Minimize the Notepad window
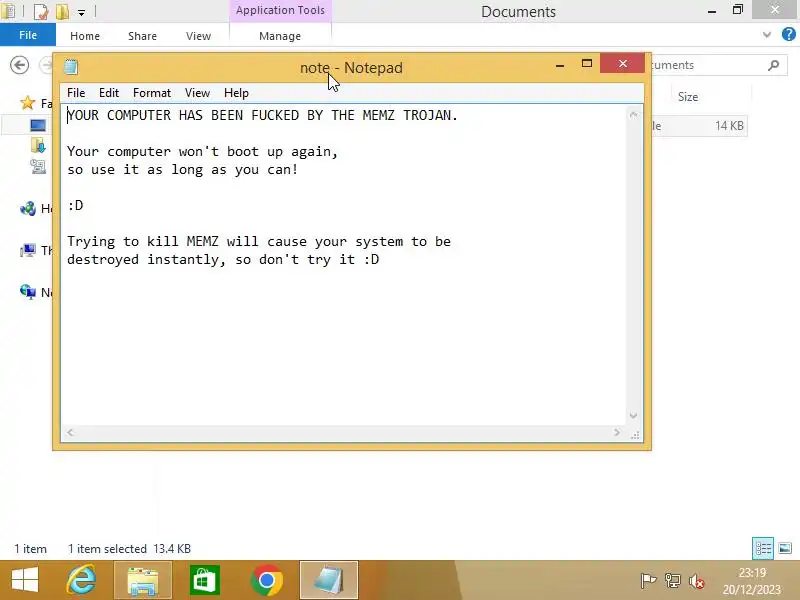Image resolution: width=800 pixels, height=600 pixels. (560, 65)
